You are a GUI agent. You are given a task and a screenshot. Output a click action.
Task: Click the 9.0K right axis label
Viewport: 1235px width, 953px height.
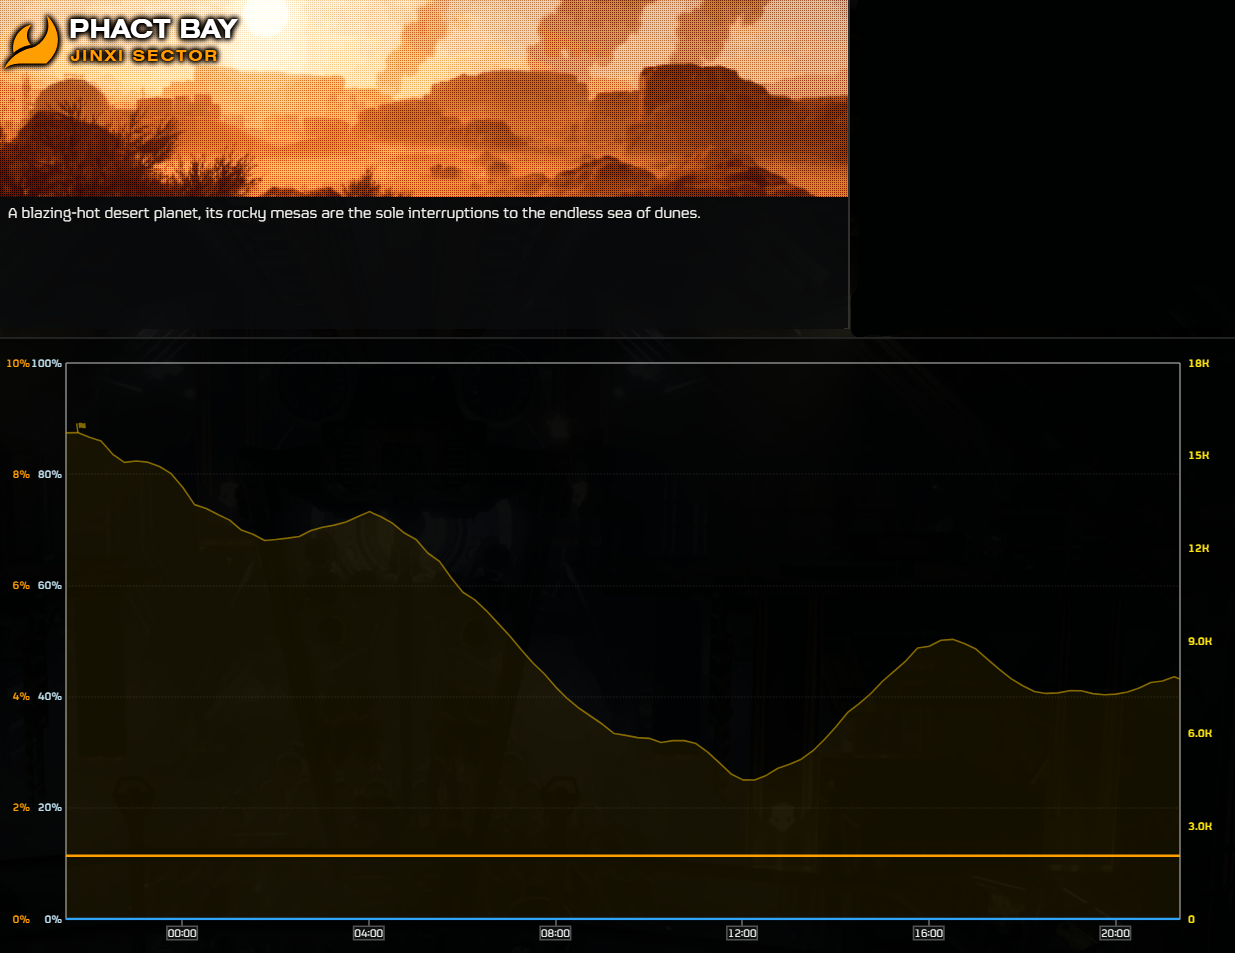(x=1200, y=641)
